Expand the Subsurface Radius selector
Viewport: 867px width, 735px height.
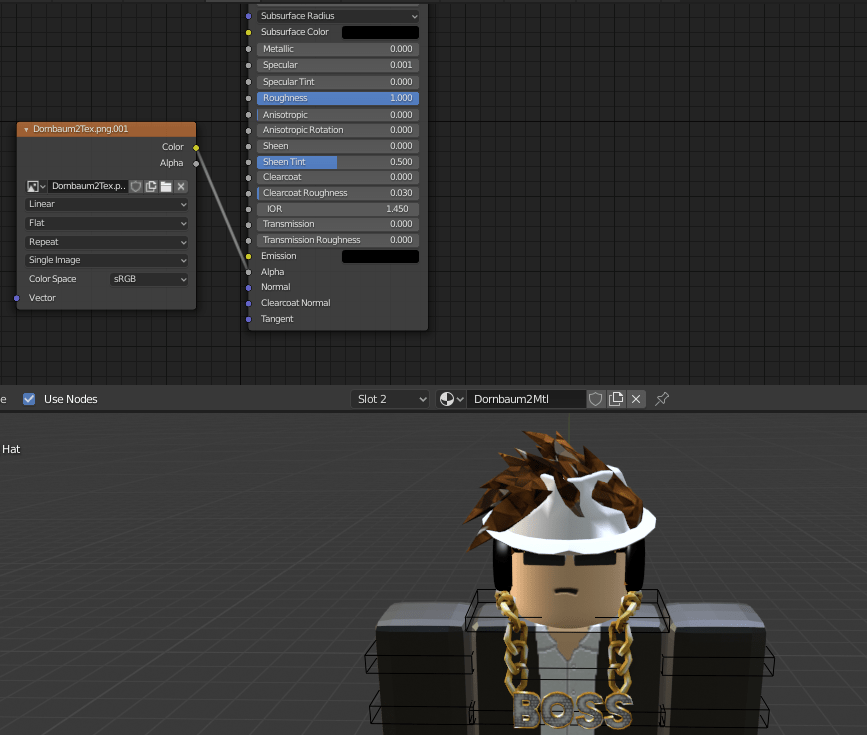pos(337,15)
